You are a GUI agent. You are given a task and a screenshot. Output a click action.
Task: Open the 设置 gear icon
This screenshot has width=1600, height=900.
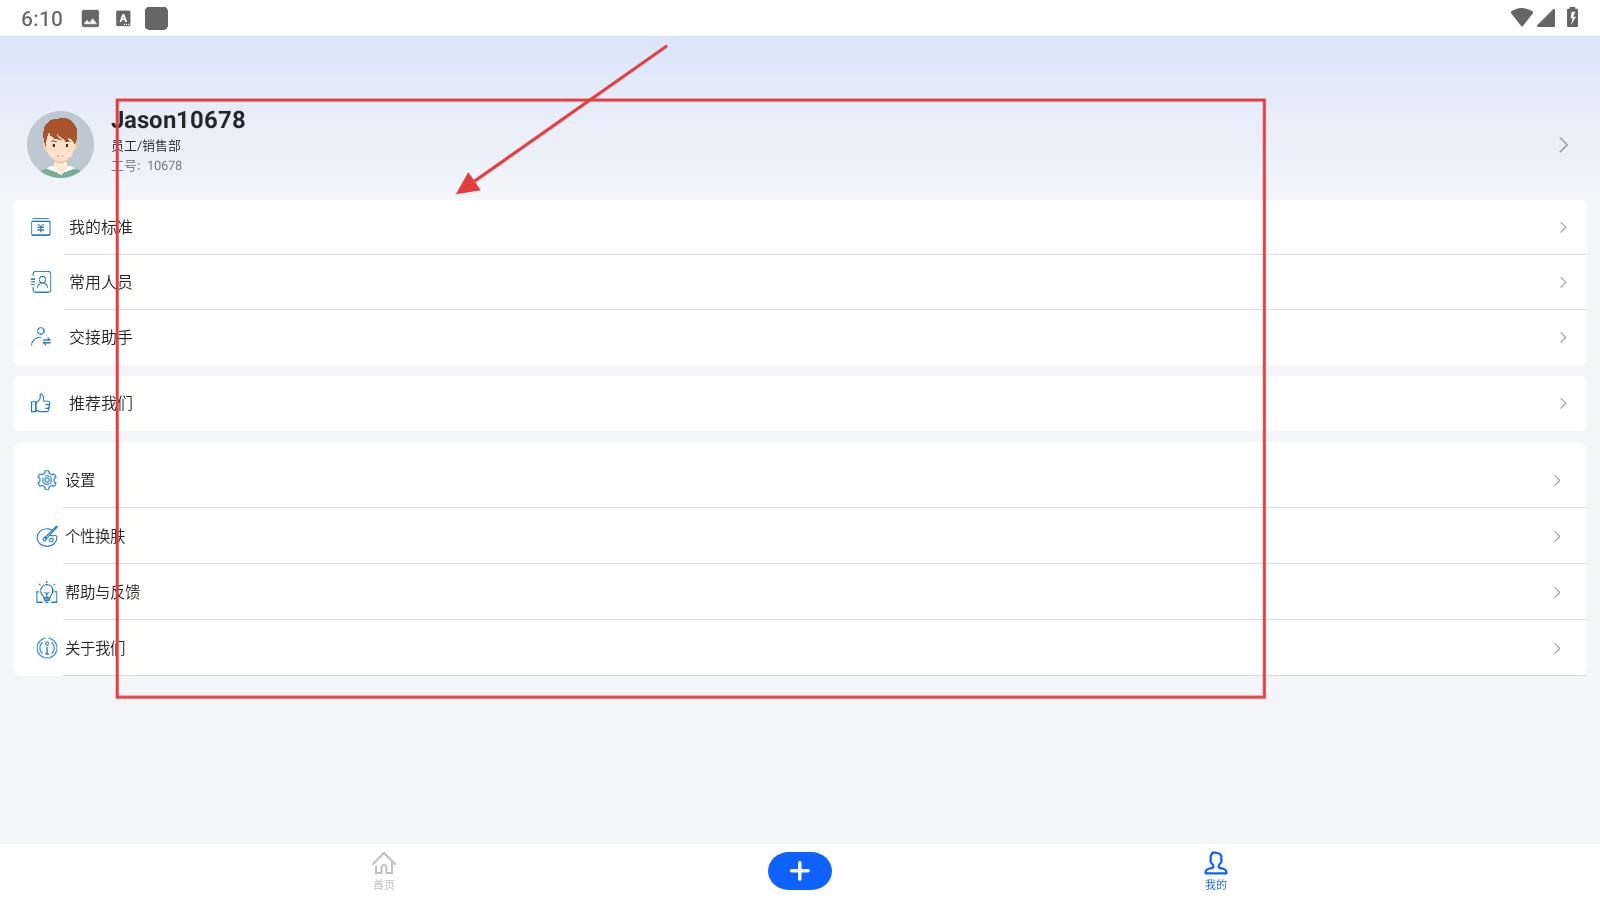pyautogui.click(x=47, y=480)
